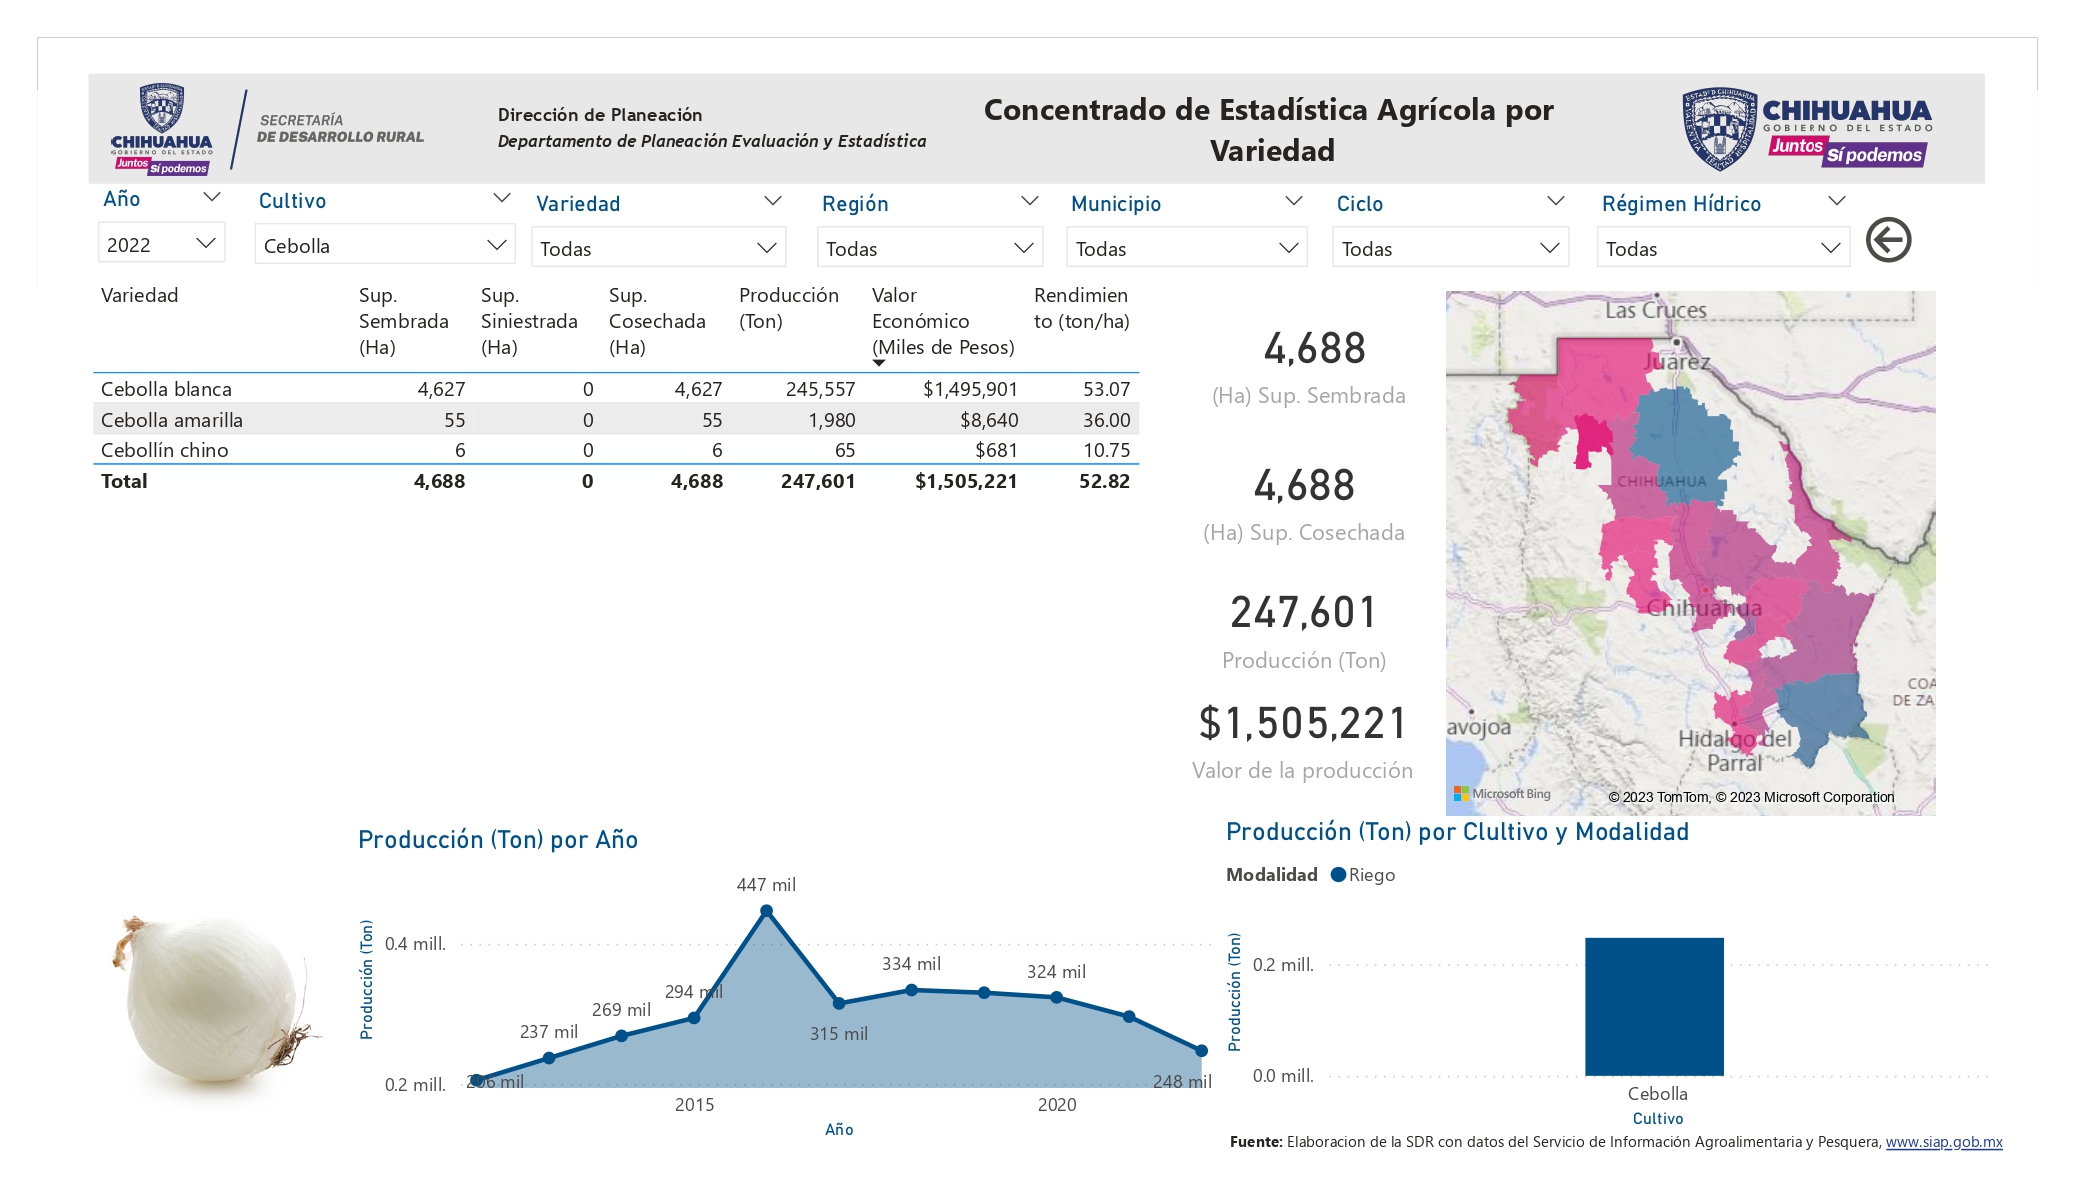
Task: Collapse the Municipio slicer header chevron
Action: pos(1293,201)
